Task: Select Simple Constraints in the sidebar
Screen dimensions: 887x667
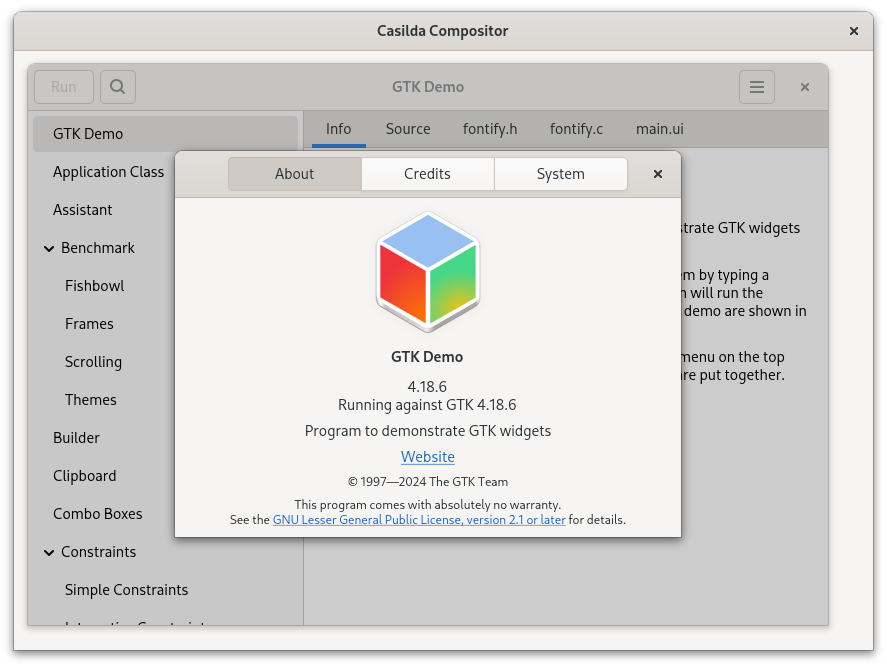Action: (x=126, y=589)
